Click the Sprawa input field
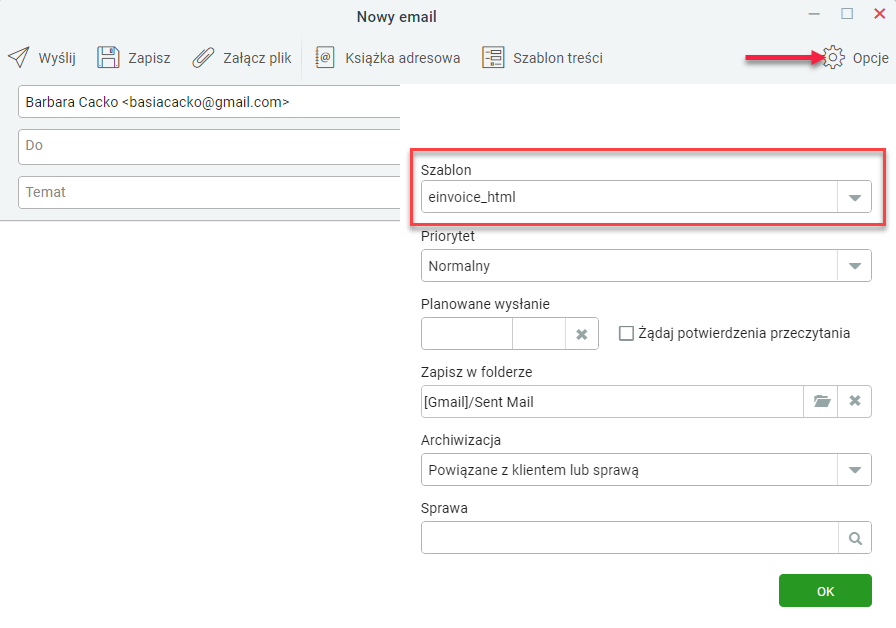This screenshot has height=628, width=896. tap(630, 538)
